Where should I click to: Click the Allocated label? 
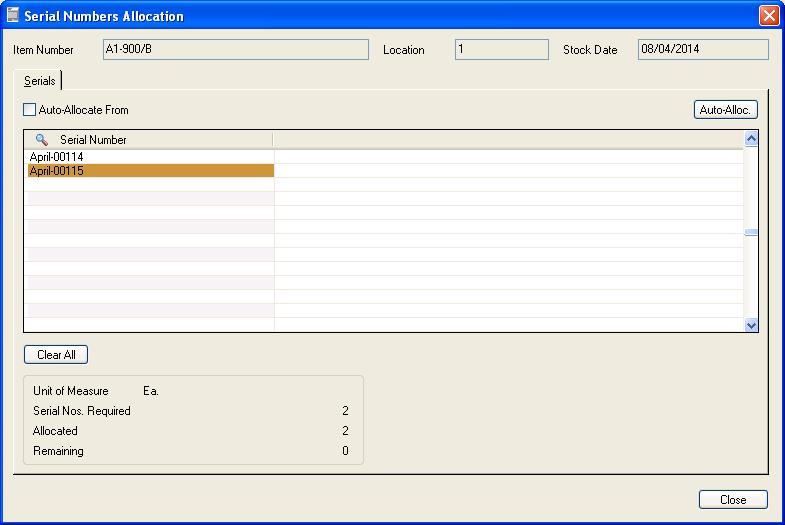(55, 431)
